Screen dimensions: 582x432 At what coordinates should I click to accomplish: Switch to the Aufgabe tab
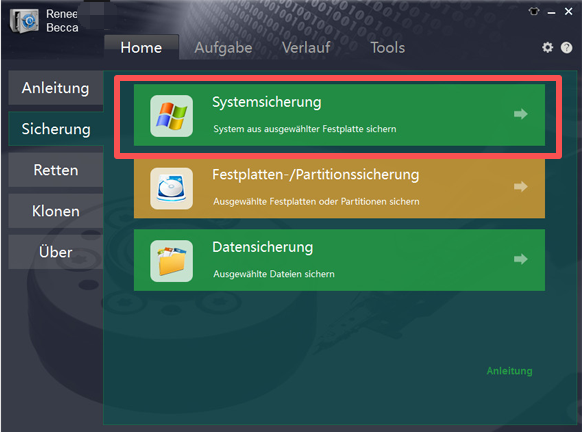(223, 48)
